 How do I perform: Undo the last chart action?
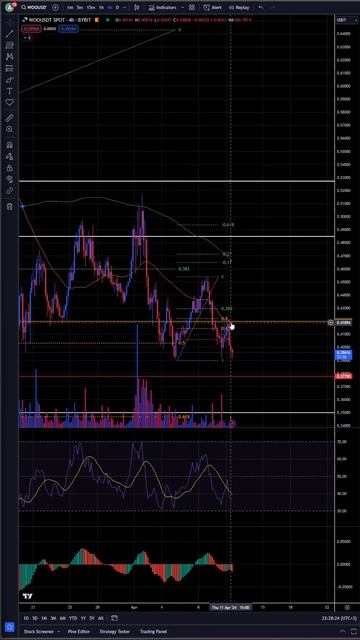tap(261, 7)
